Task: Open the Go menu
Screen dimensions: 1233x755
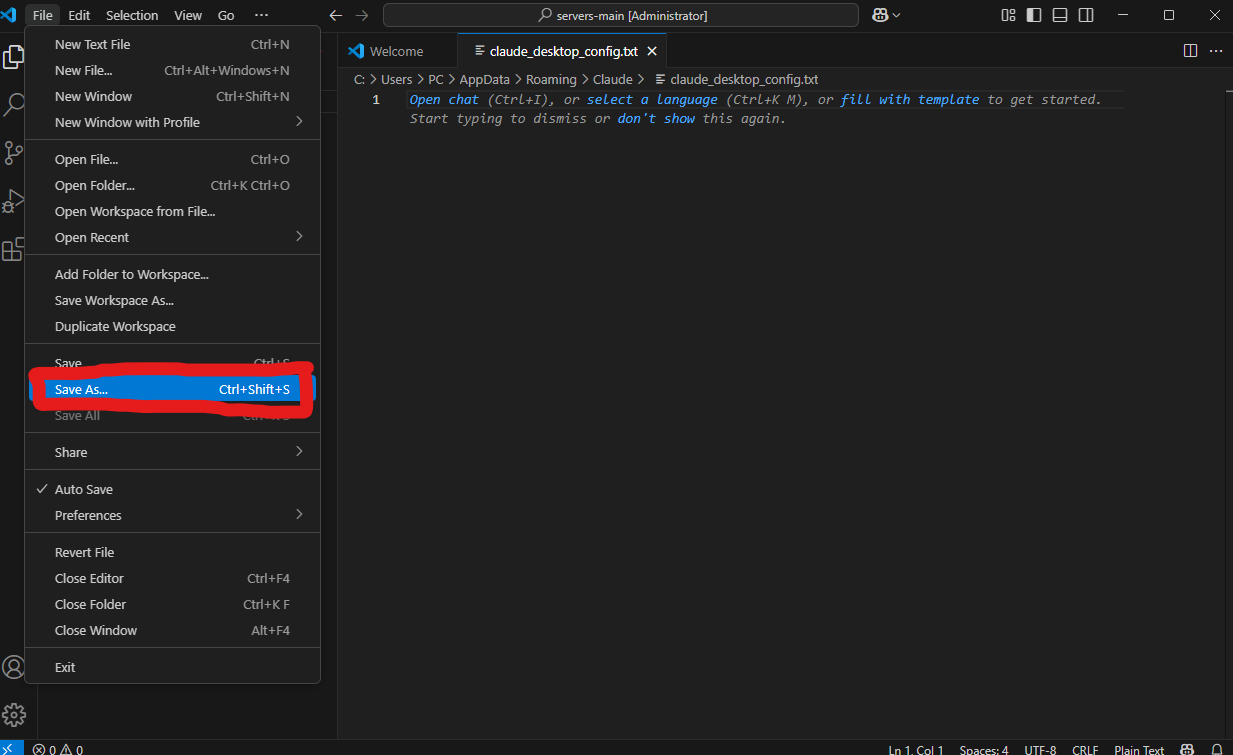Action: [x=226, y=15]
